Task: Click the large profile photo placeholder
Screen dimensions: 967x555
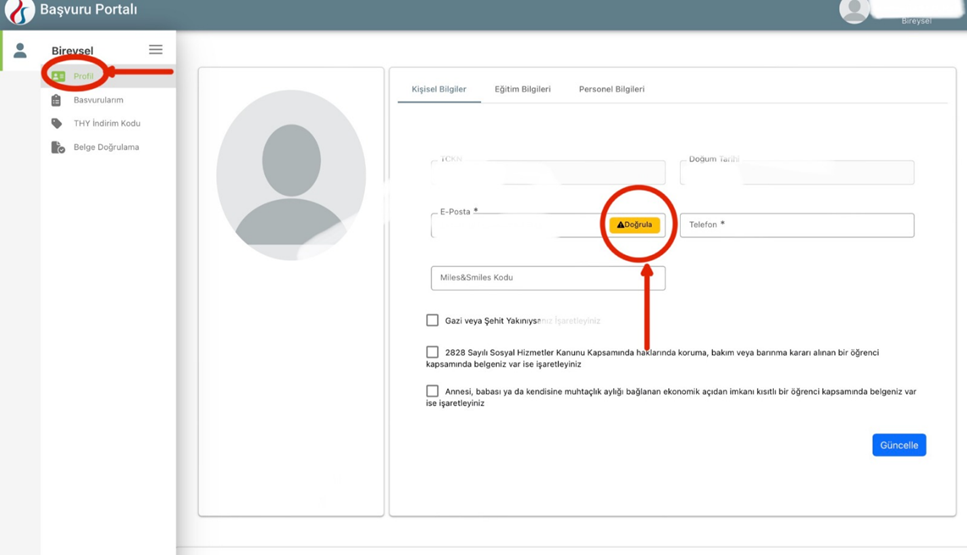Action: tap(291, 175)
